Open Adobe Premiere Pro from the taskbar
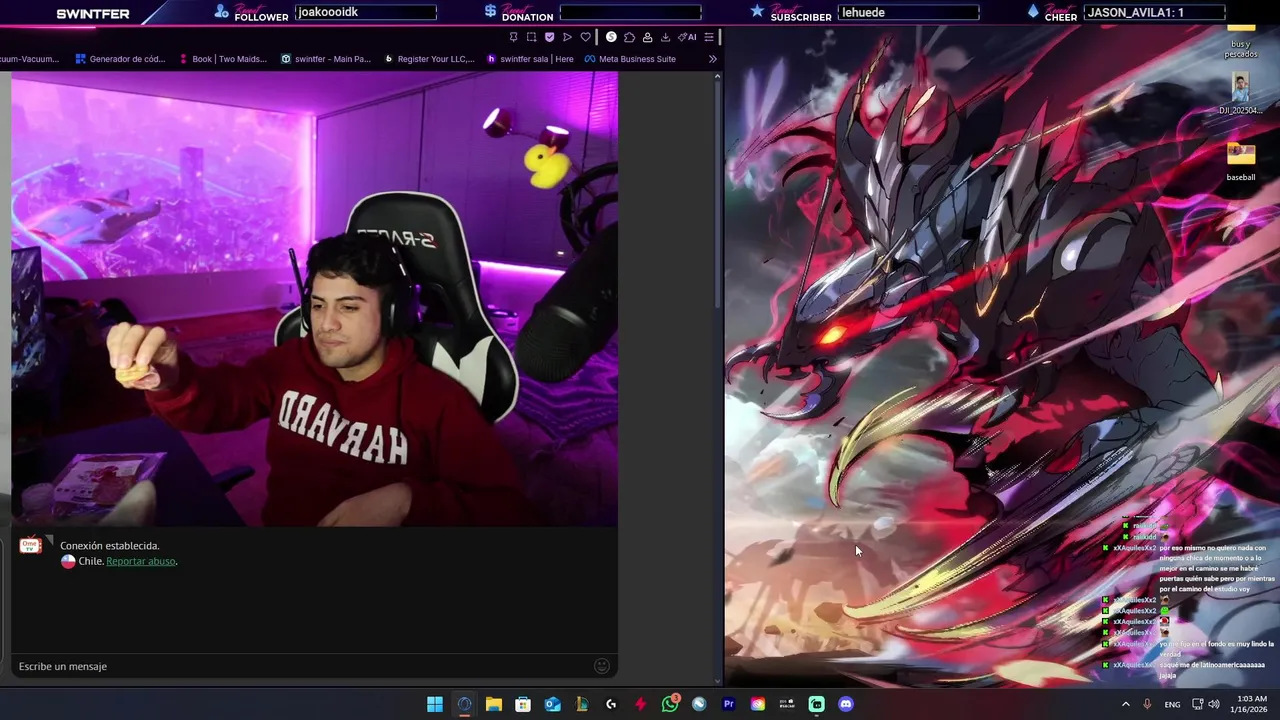The width and height of the screenshot is (1280, 720). (x=728, y=704)
